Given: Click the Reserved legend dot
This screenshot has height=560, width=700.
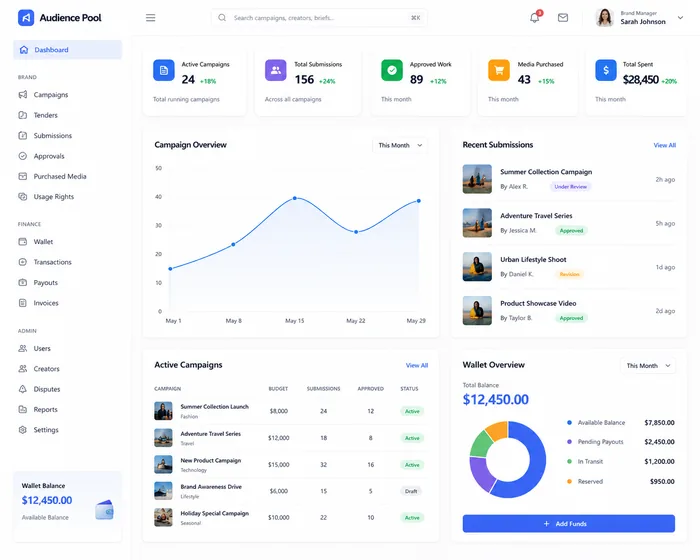Looking at the screenshot, I should (569, 481).
